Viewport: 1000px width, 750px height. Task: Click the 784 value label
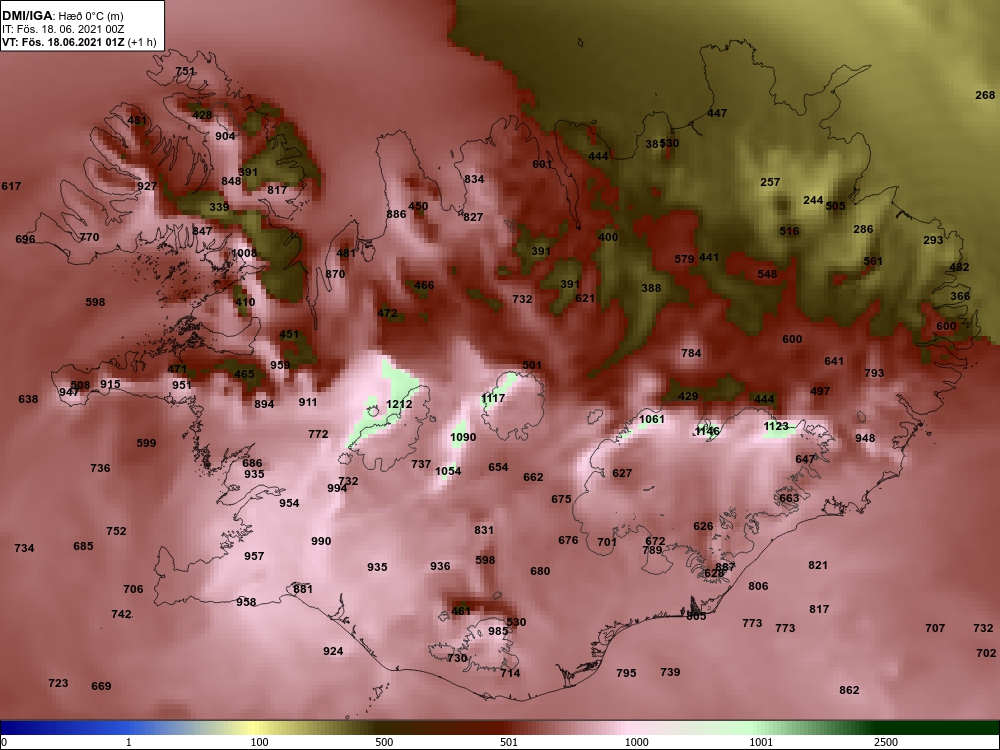691,353
